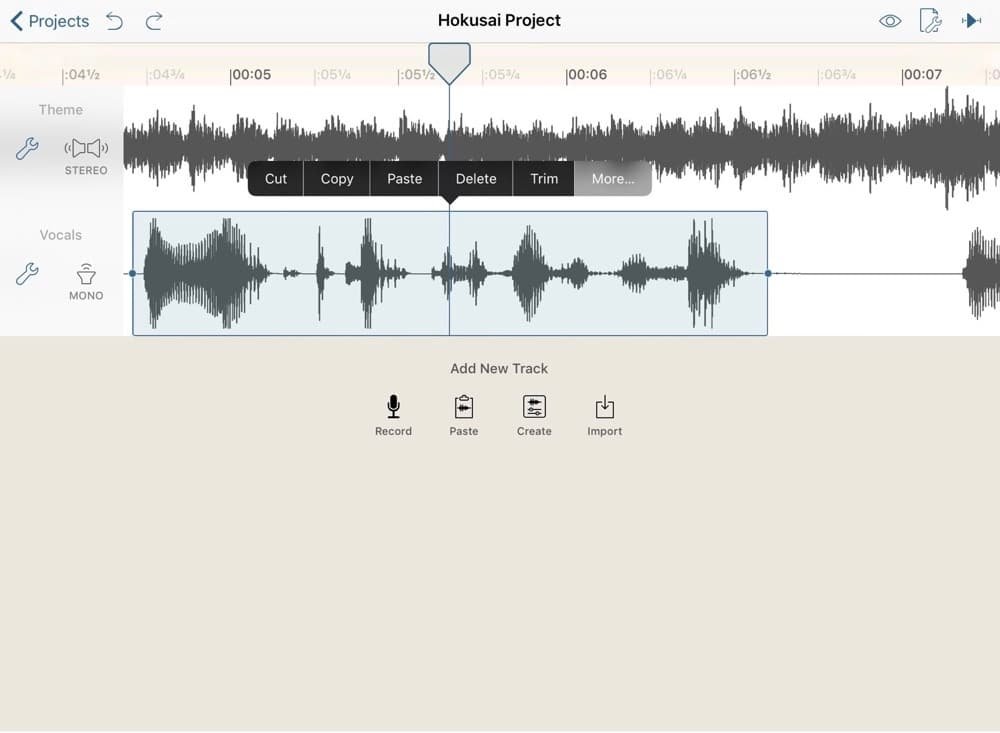Expand the More... menu options

(612, 179)
